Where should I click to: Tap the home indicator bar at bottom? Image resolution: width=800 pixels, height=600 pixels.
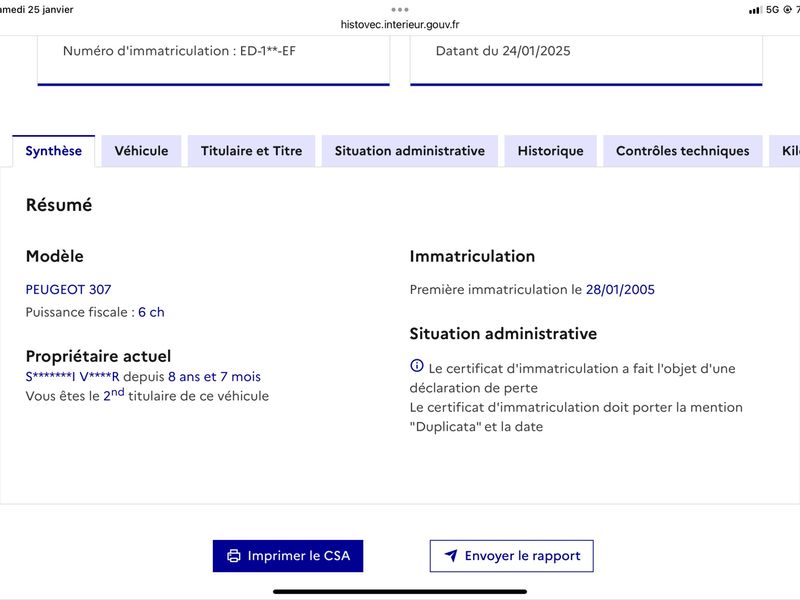pyautogui.click(x=400, y=592)
